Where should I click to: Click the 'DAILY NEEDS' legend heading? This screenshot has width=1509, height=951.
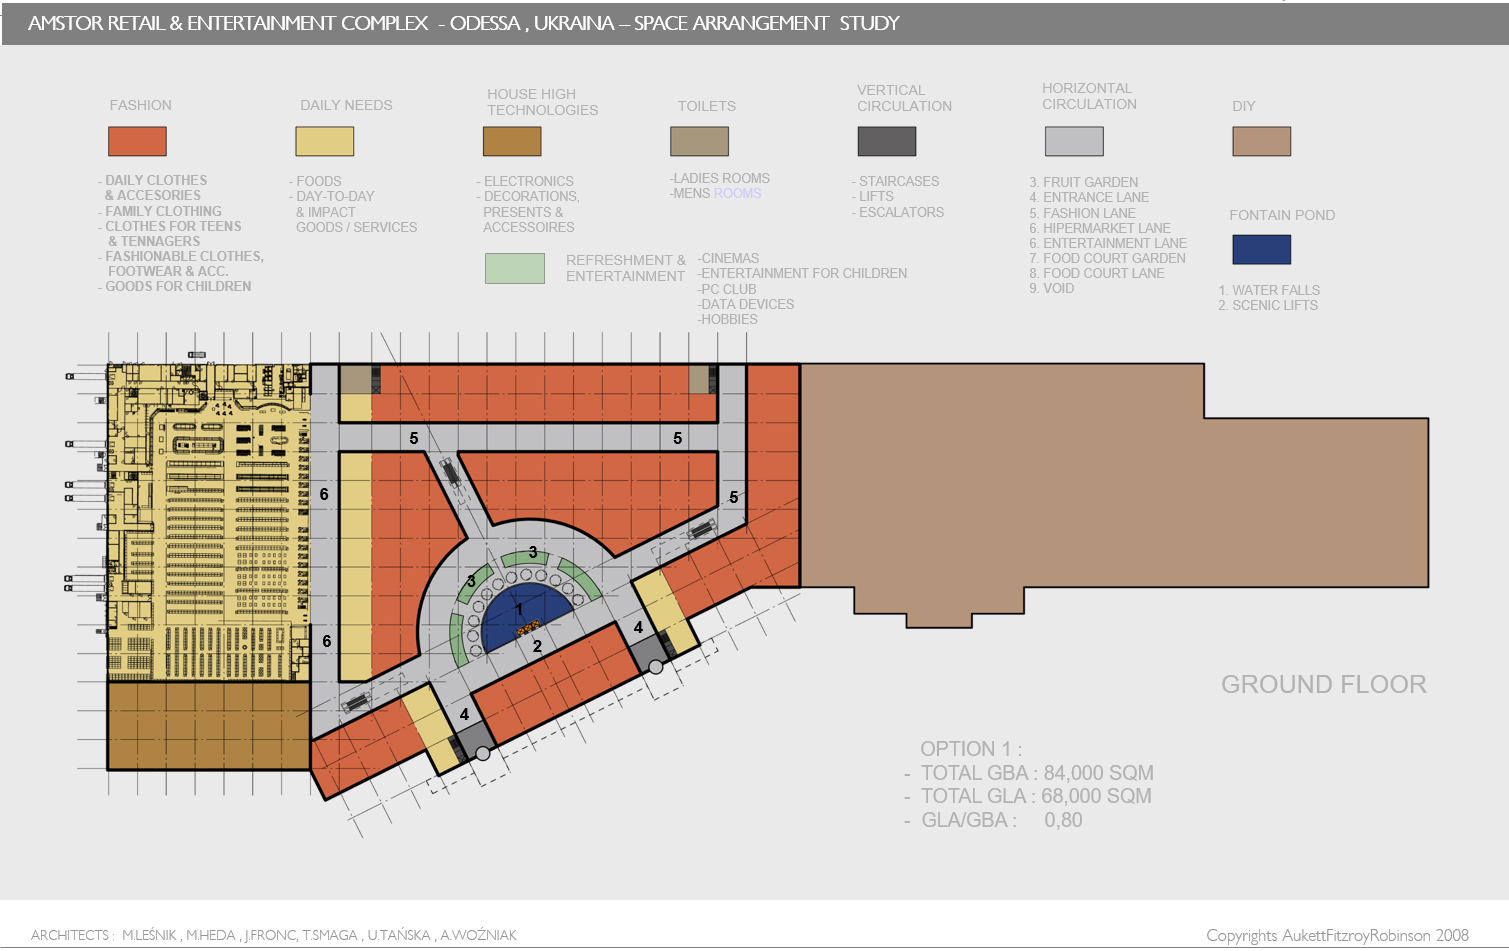[x=346, y=105]
